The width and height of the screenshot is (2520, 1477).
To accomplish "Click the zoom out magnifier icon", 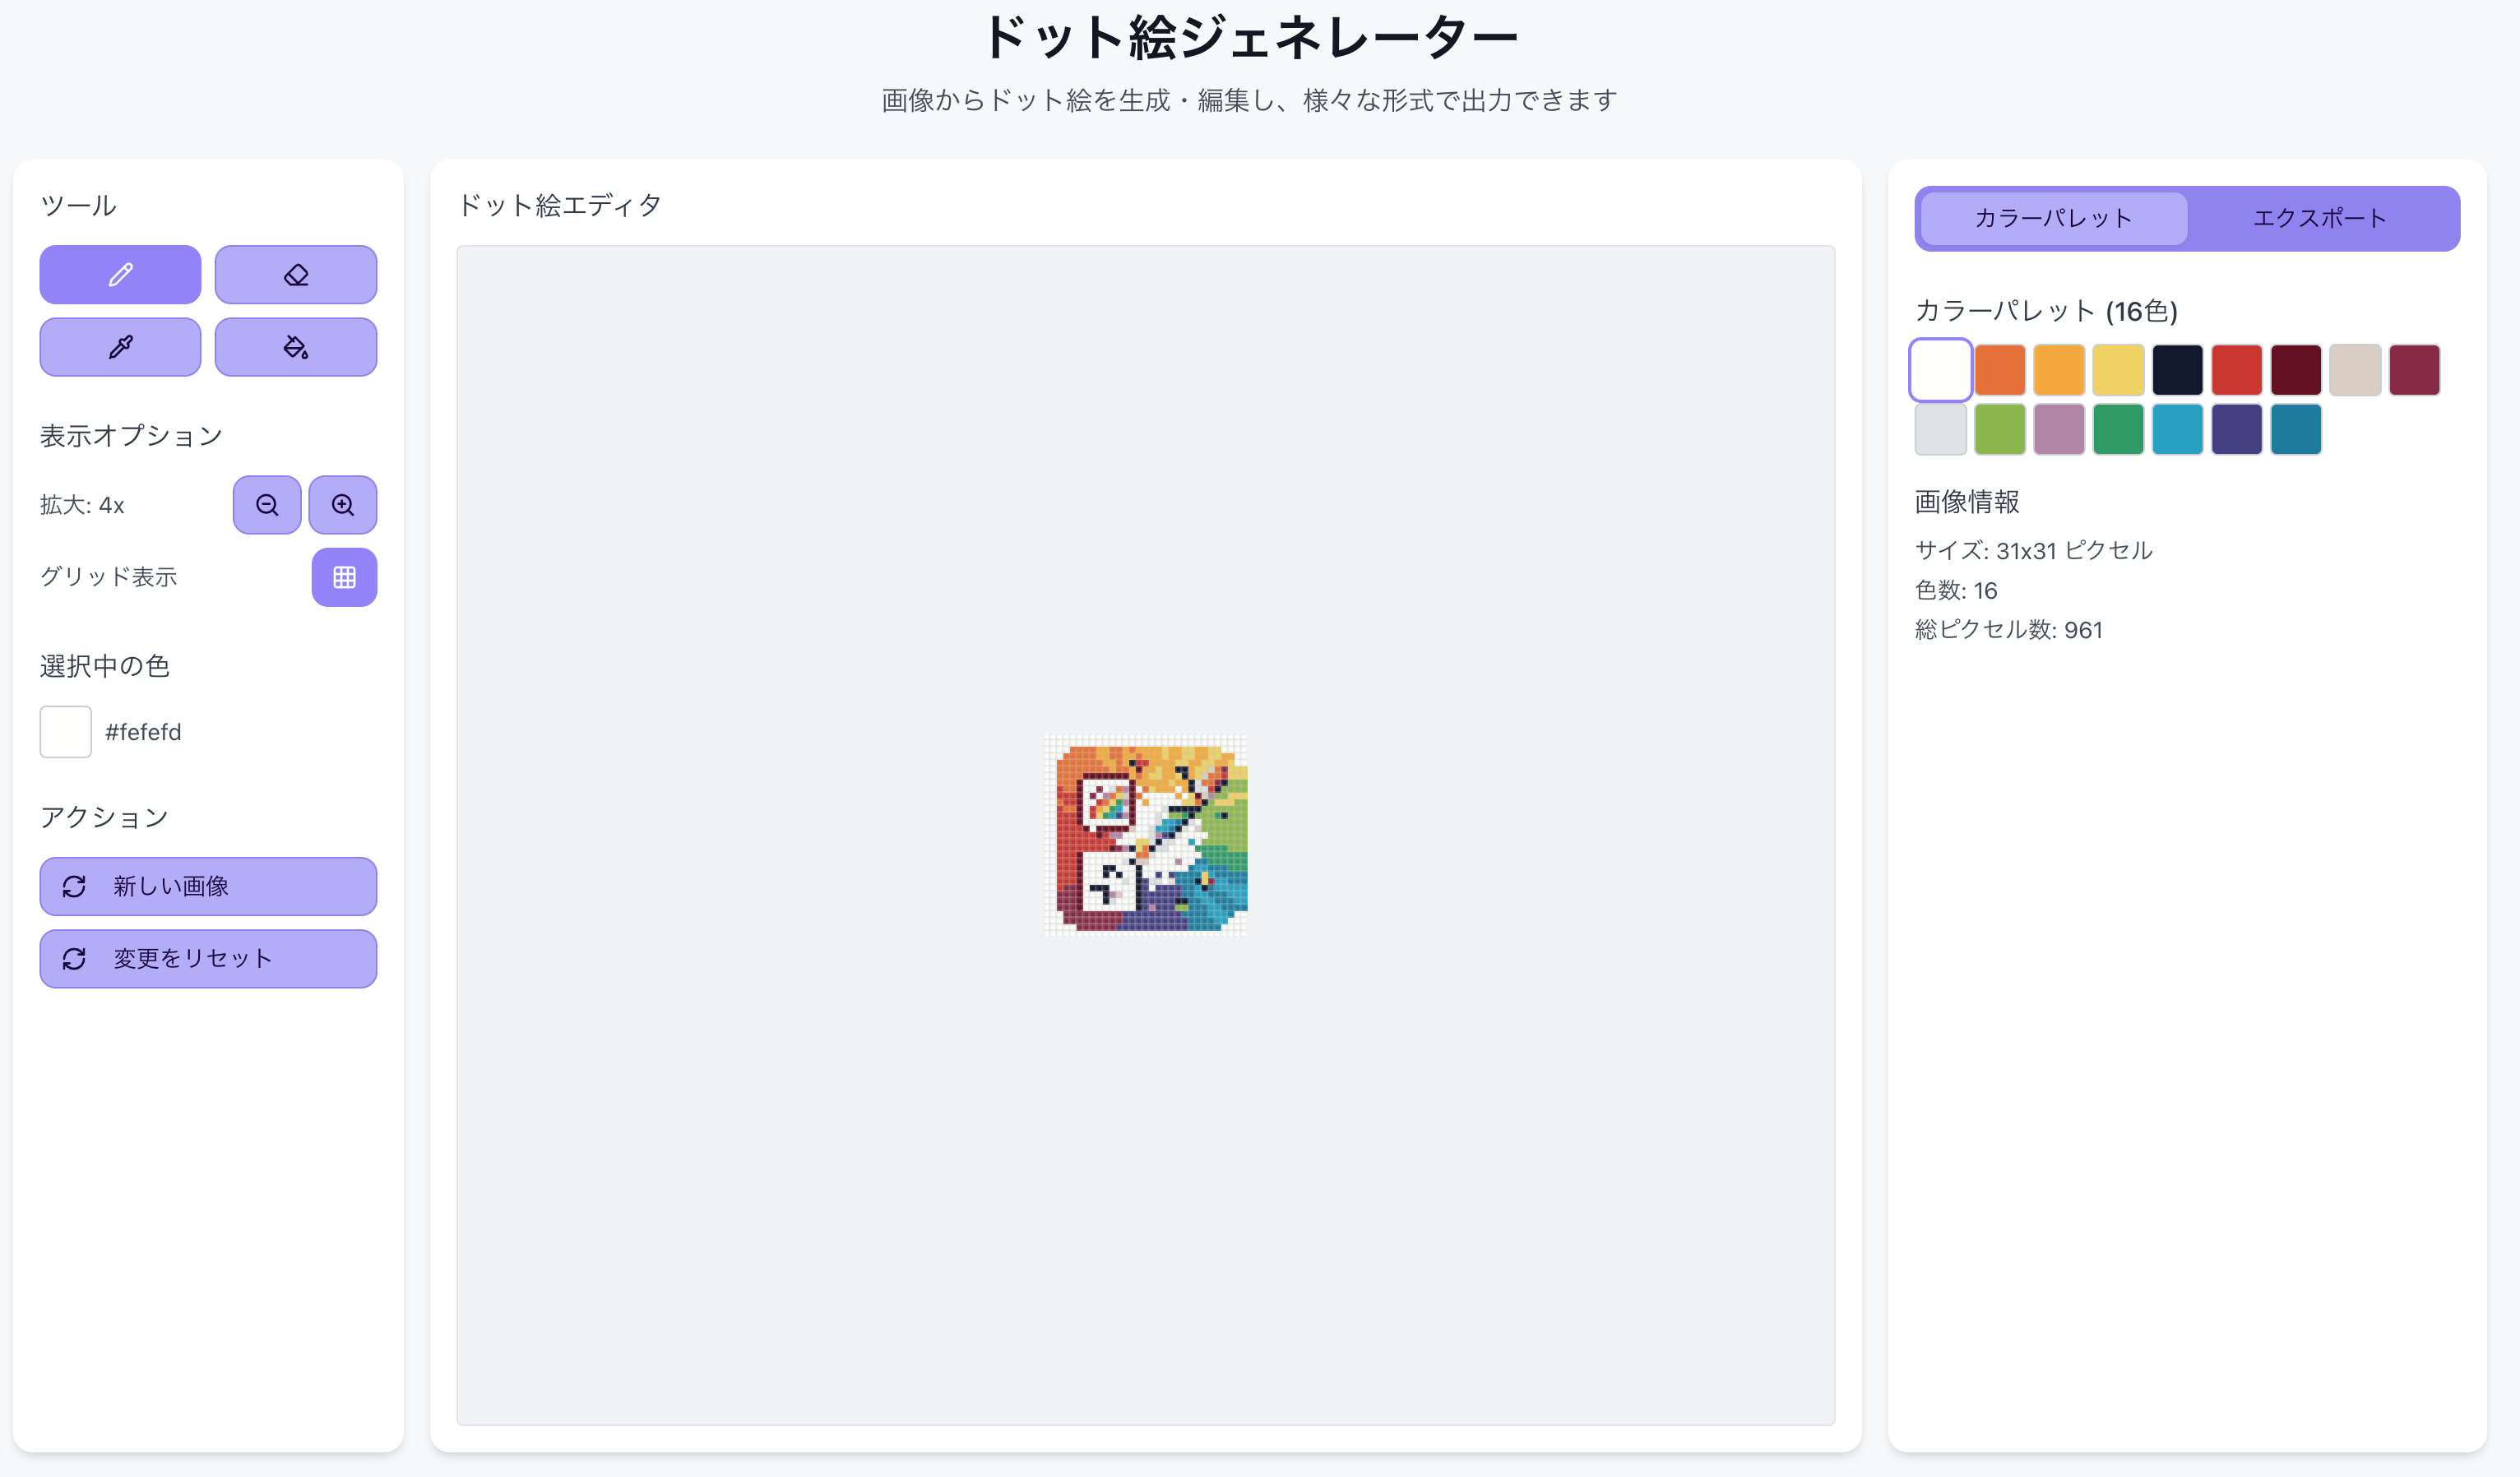I will pyautogui.click(x=267, y=505).
